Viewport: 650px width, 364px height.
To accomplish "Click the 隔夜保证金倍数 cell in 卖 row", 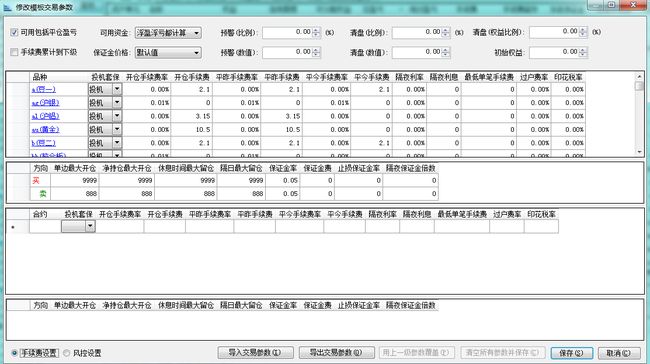I will (410, 194).
